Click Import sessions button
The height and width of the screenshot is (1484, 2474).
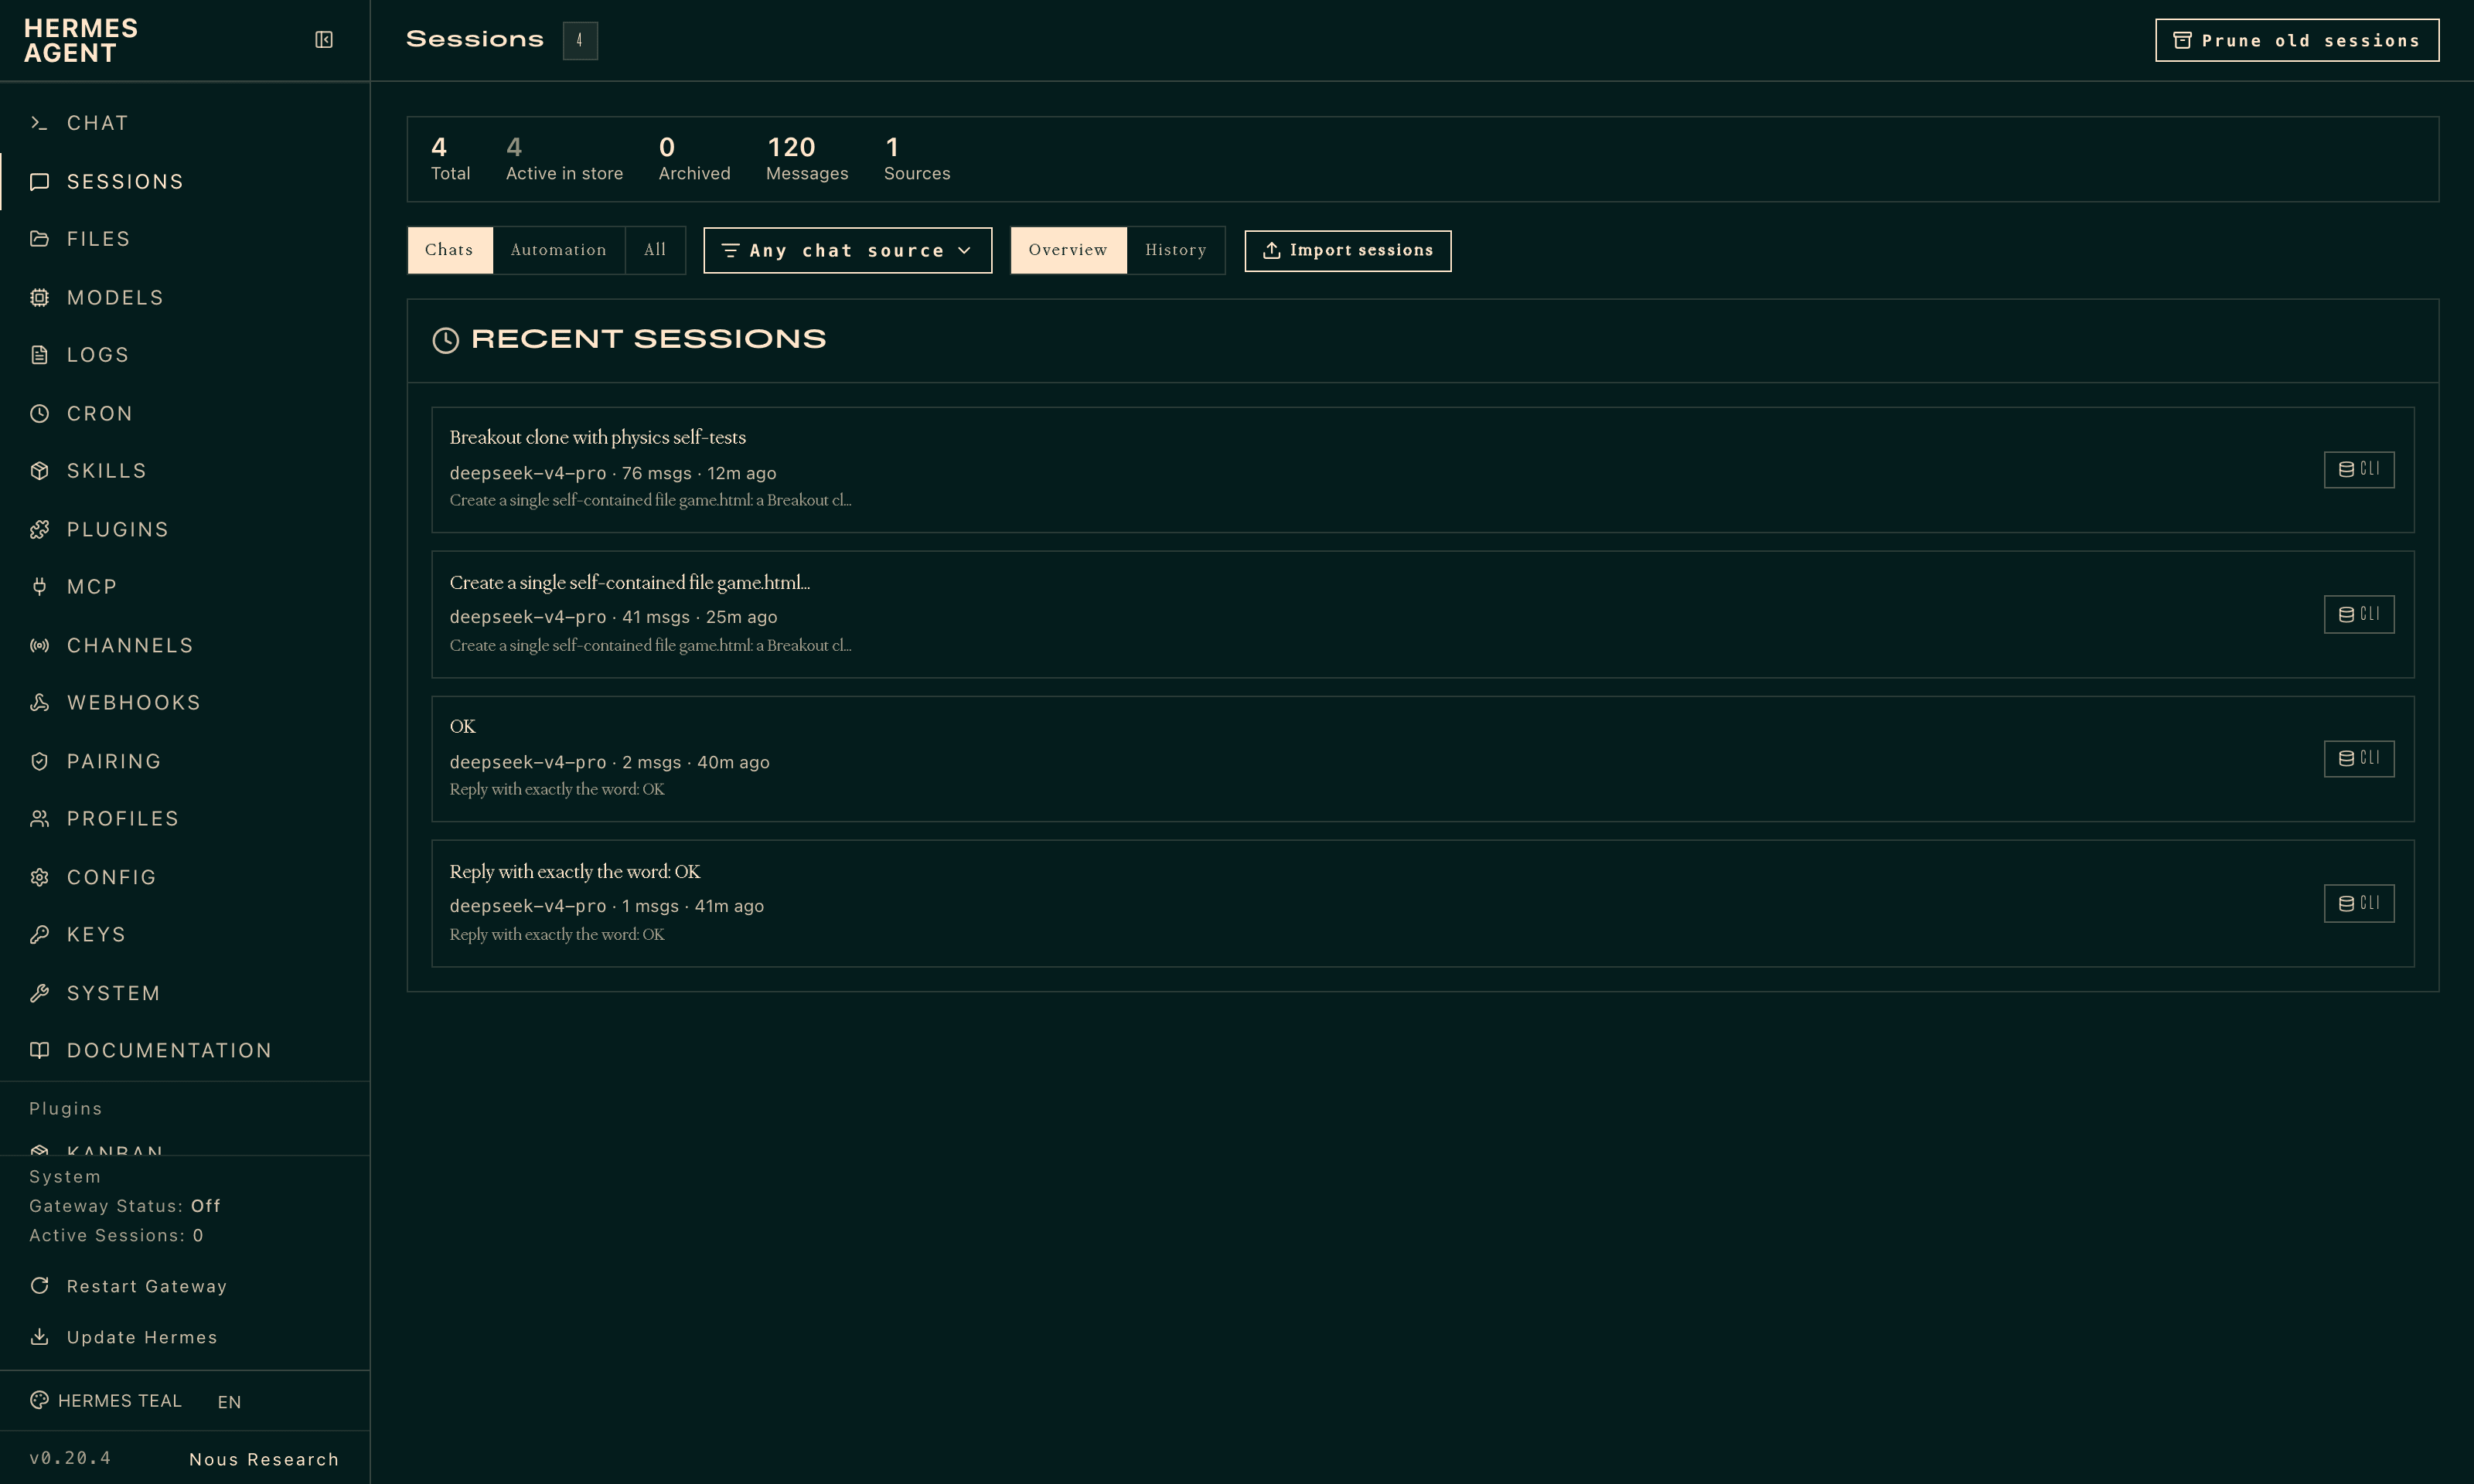1348,250
